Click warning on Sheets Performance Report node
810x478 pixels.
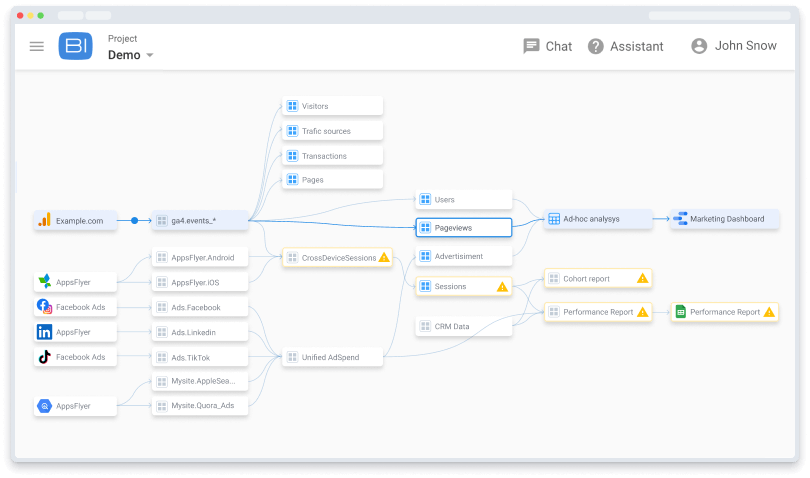[769, 312]
